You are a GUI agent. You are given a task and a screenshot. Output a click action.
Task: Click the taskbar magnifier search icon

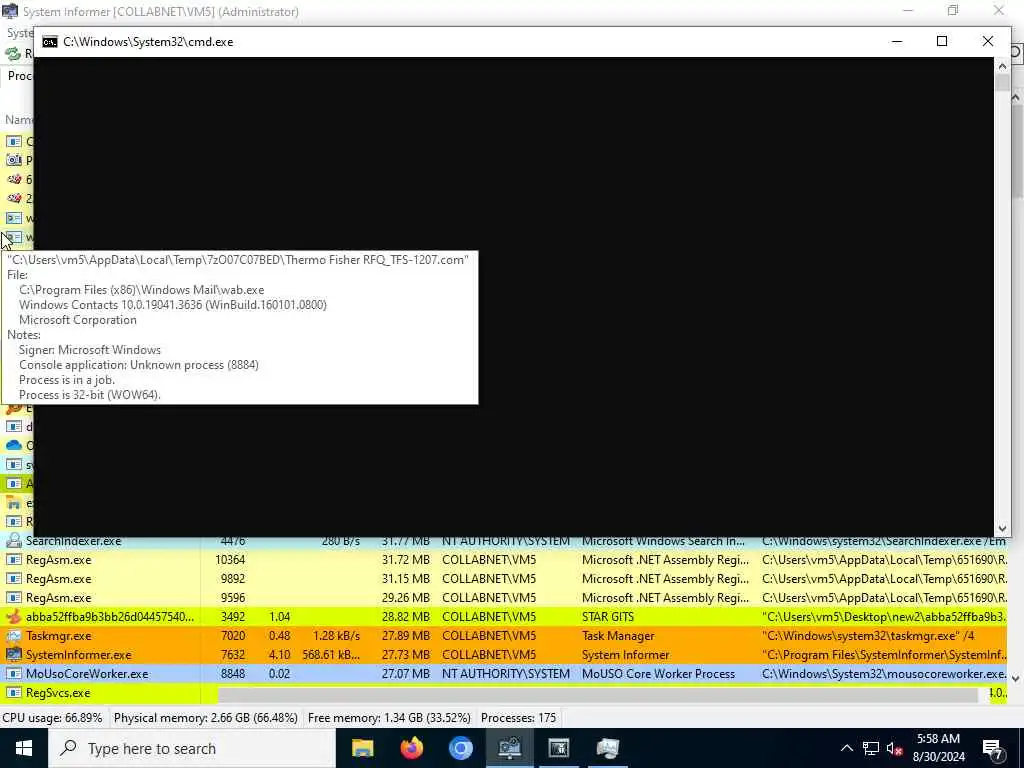[68, 748]
